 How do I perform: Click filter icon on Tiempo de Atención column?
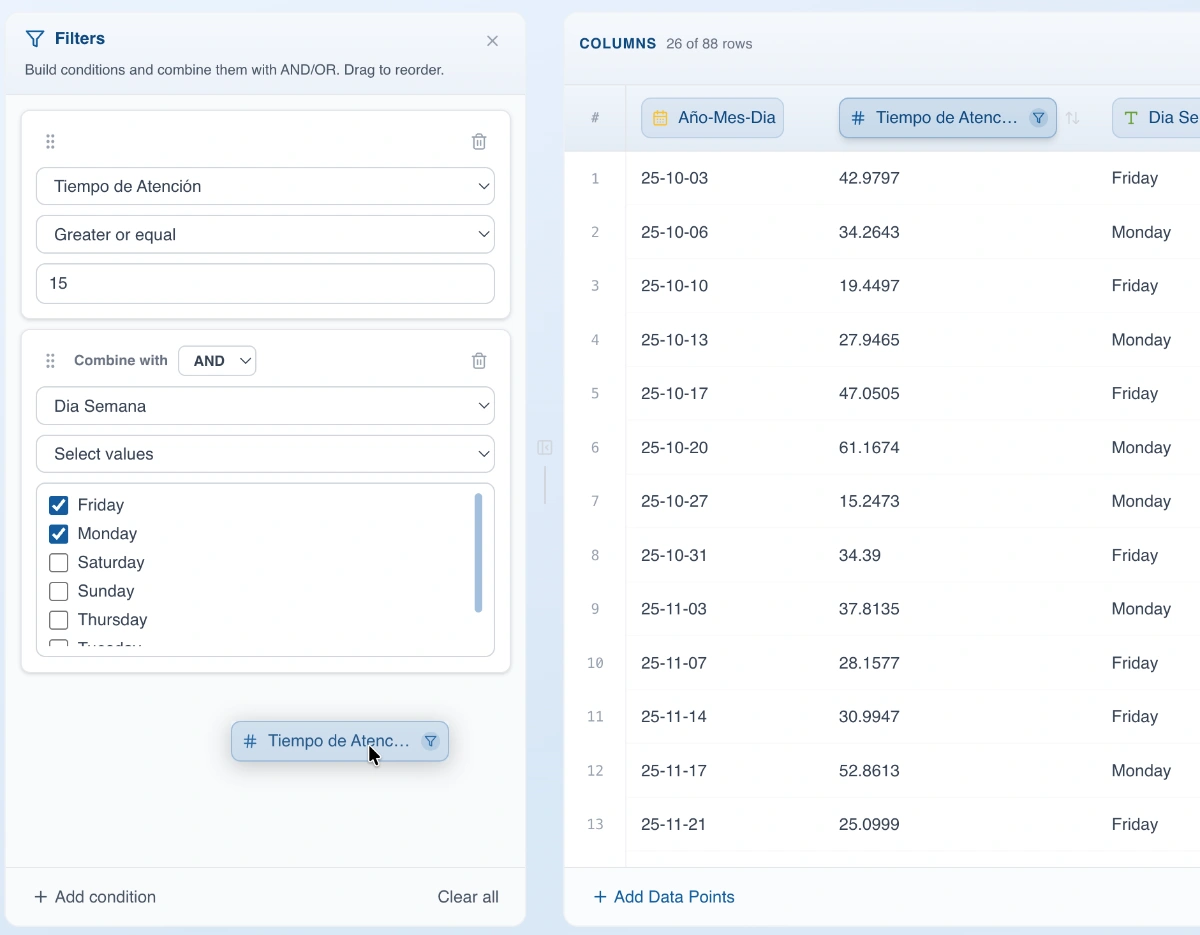[x=1038, y=118]
